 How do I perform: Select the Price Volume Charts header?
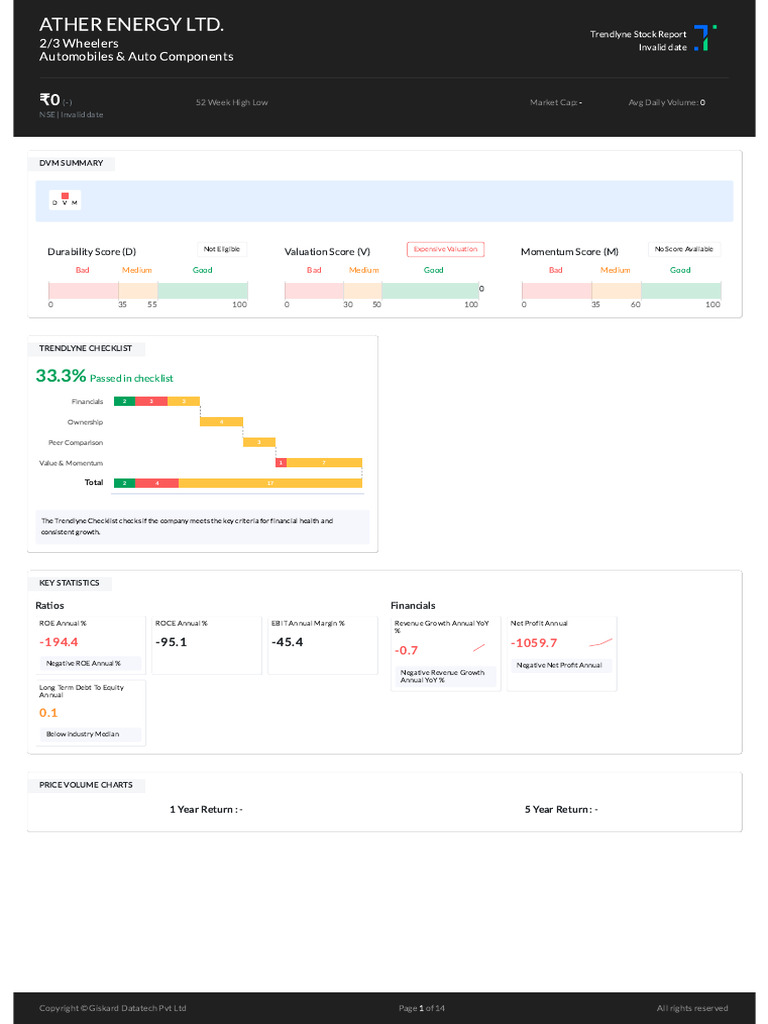click(x=85, y=785)
